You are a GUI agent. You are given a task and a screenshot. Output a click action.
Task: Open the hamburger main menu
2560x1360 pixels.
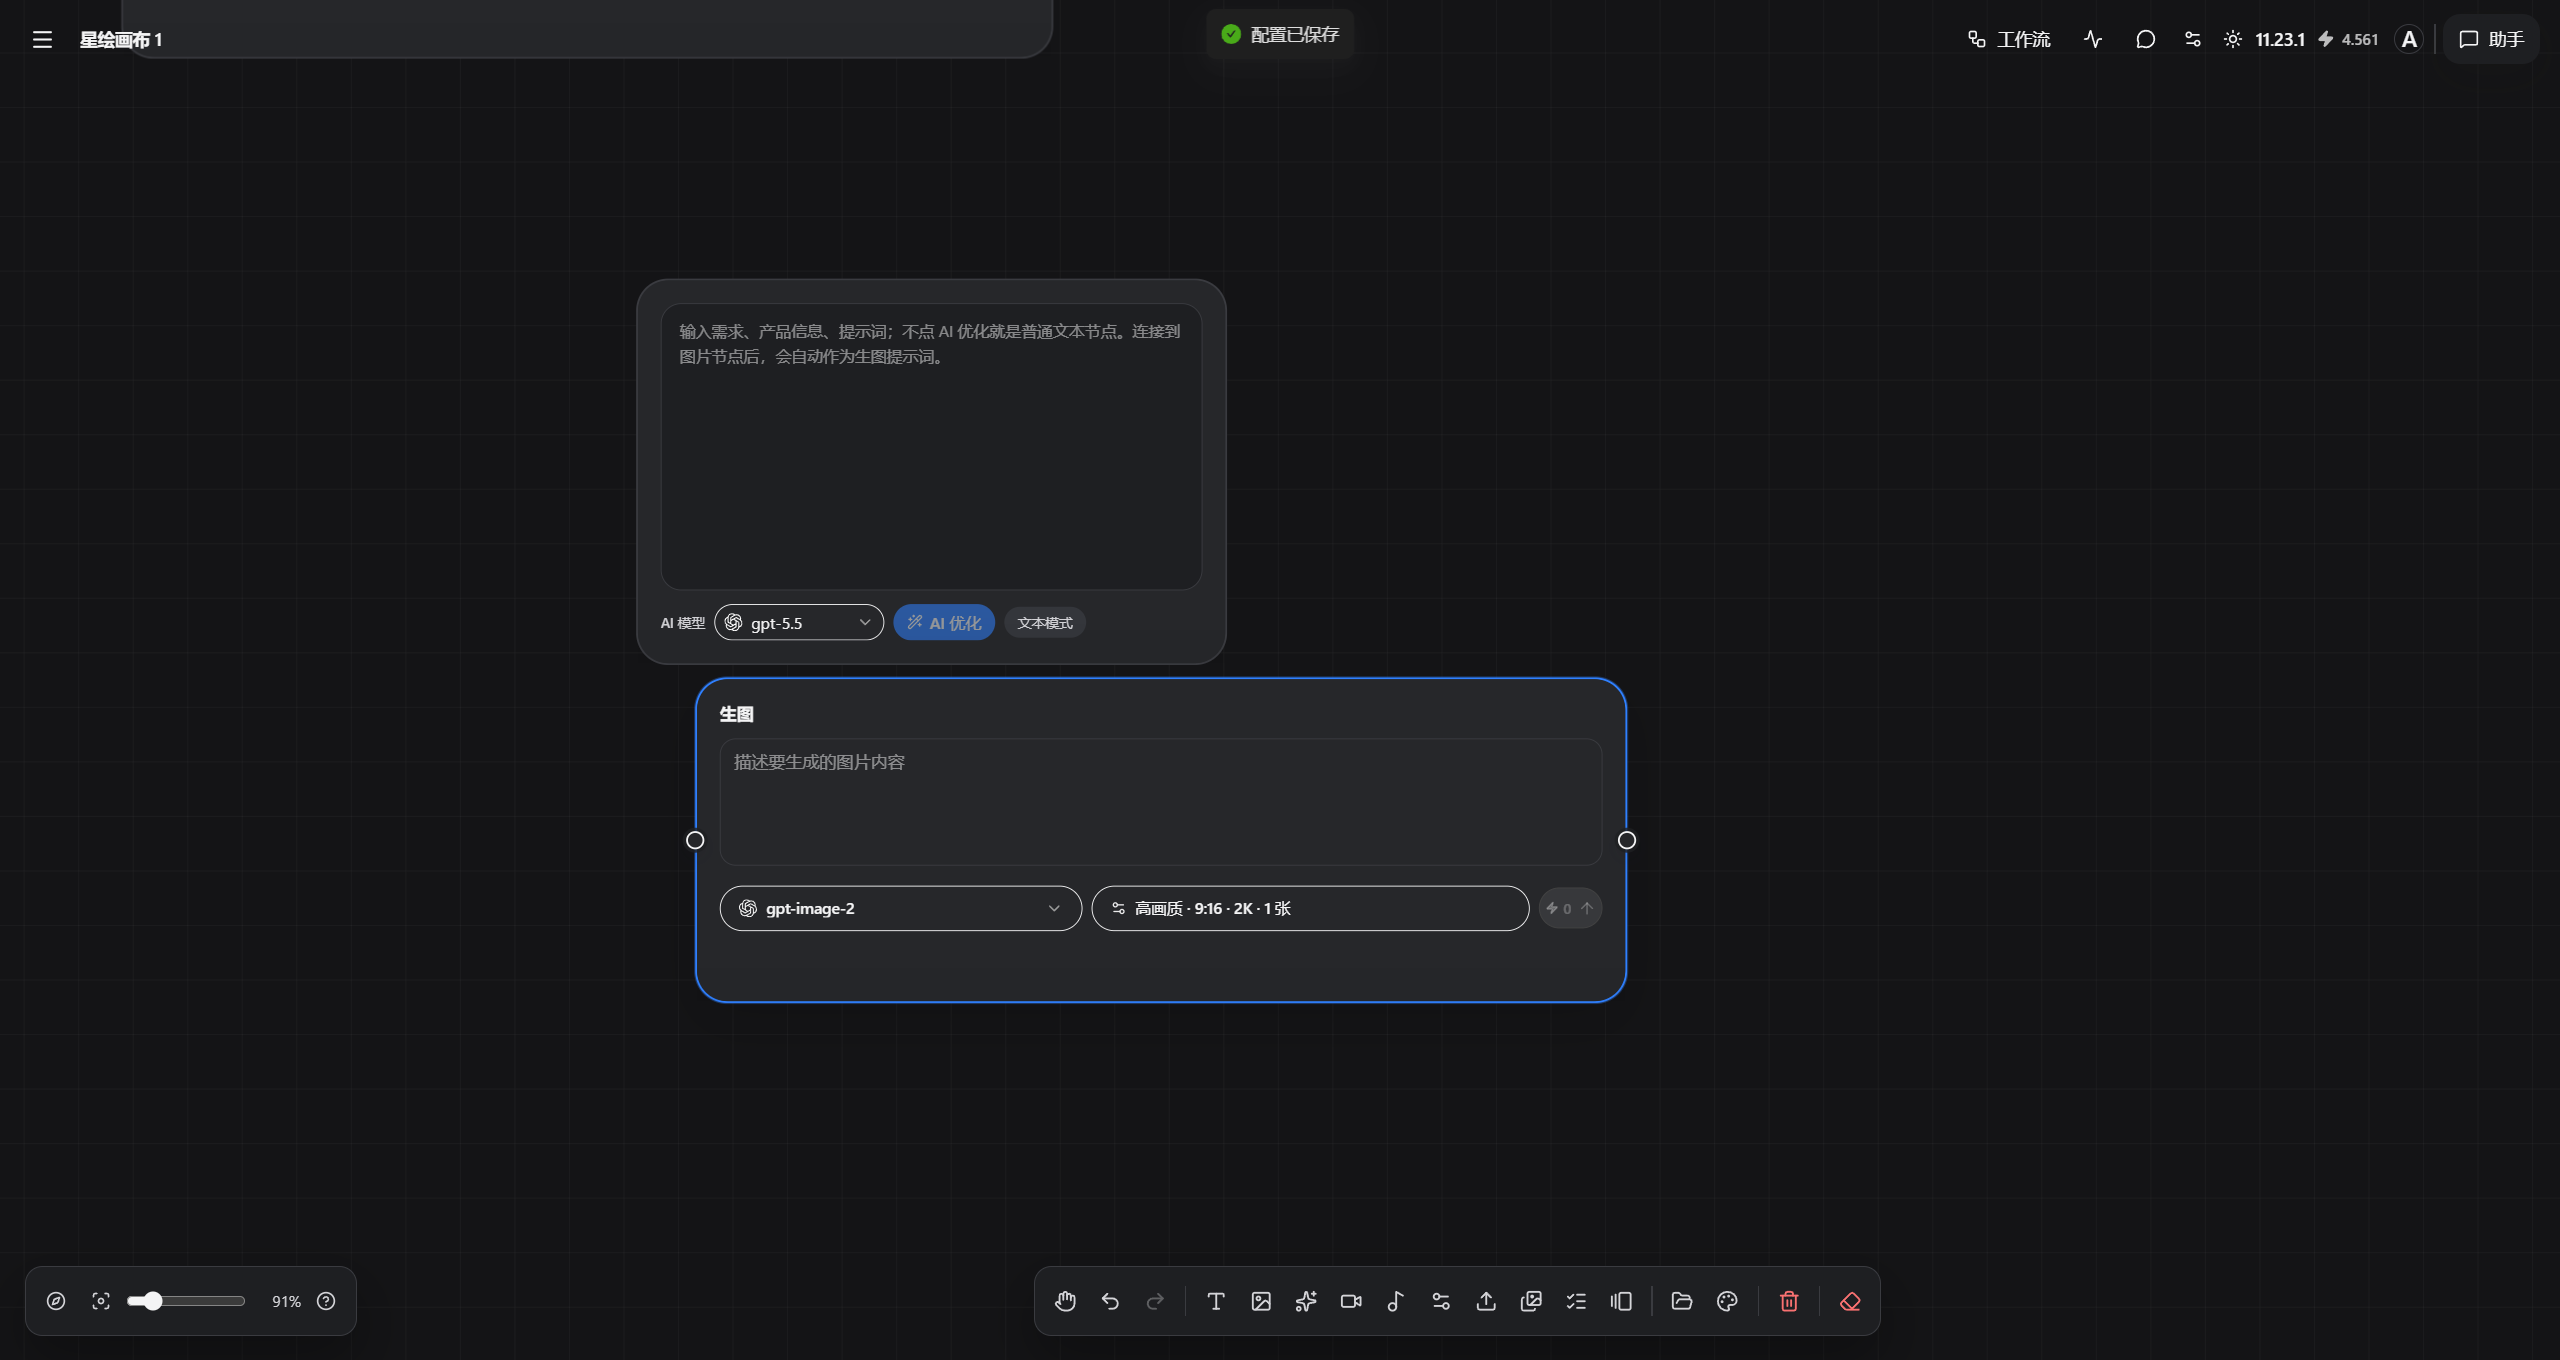pos(42,39)
